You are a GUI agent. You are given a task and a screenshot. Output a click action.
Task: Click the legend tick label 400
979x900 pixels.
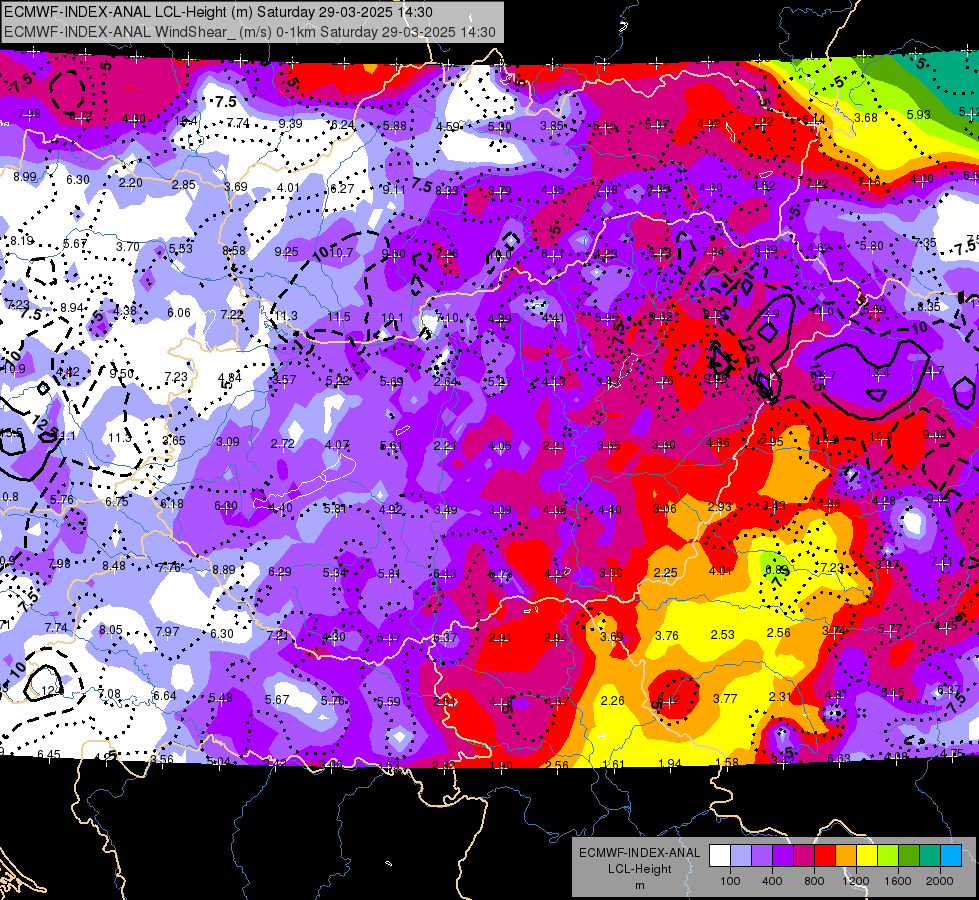pos(772,881)
